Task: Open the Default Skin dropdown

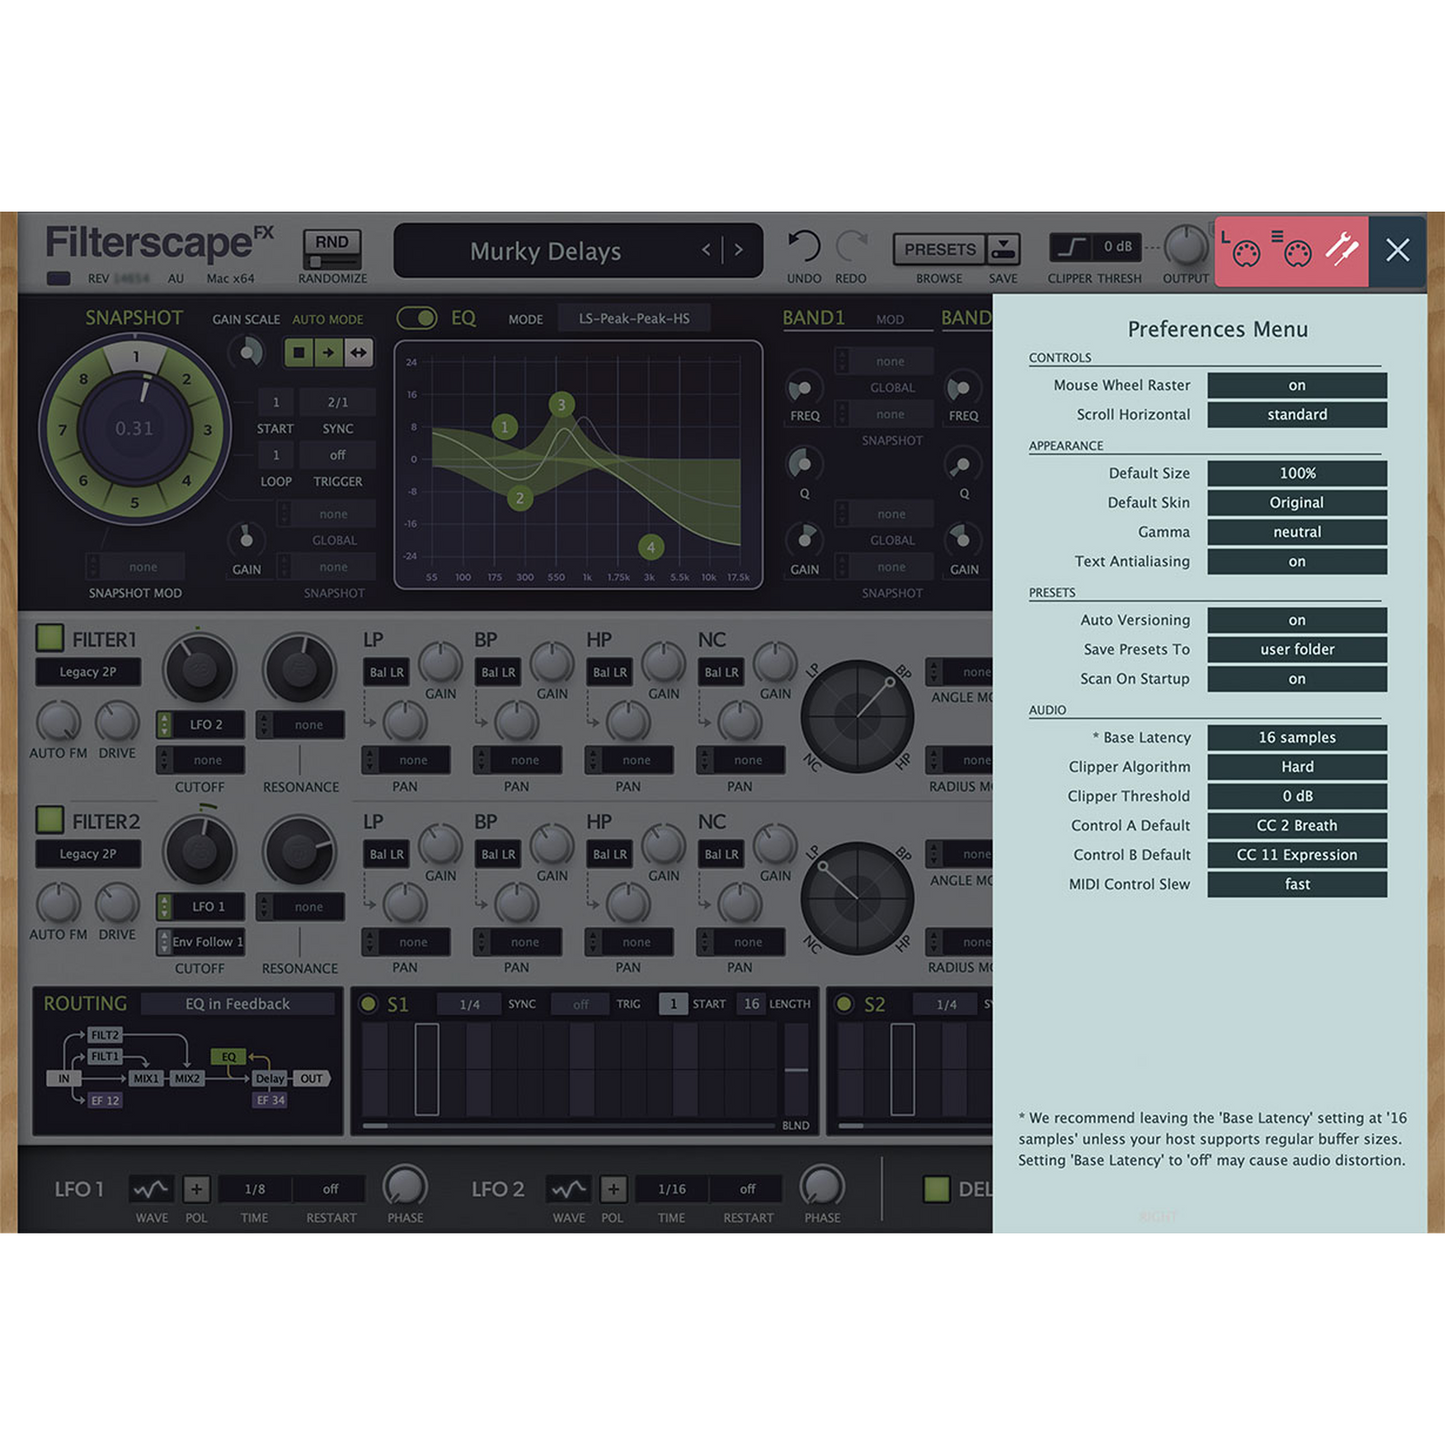Action: click(1296, 503)
